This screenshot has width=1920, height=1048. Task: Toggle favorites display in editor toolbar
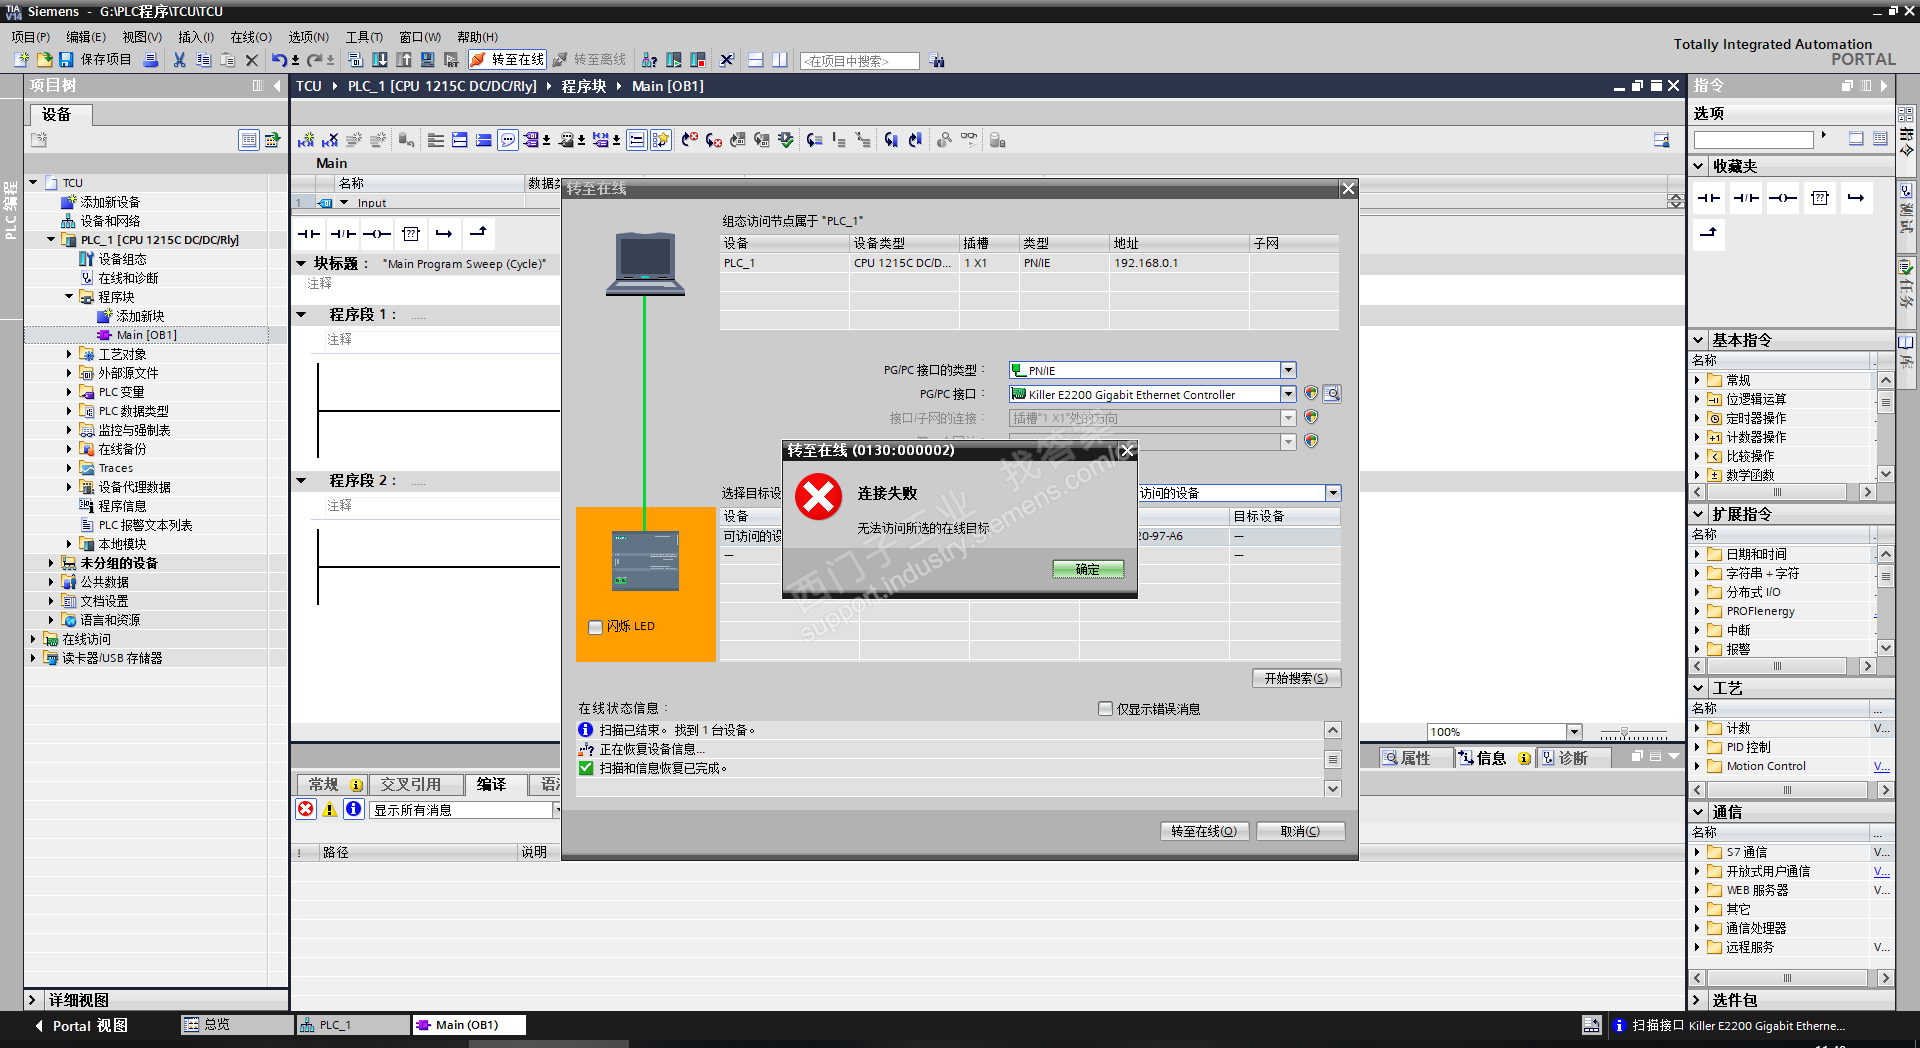661,140
